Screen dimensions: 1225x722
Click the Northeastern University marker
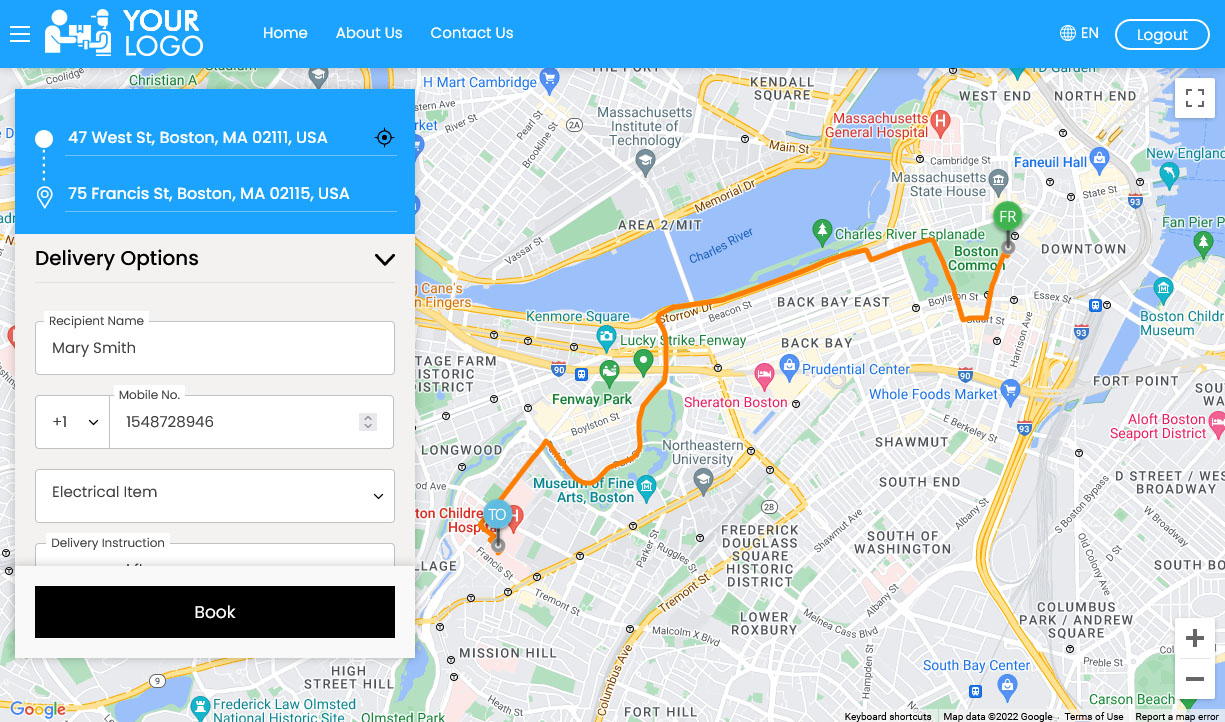pyautogui.click(x=703, y=482)
